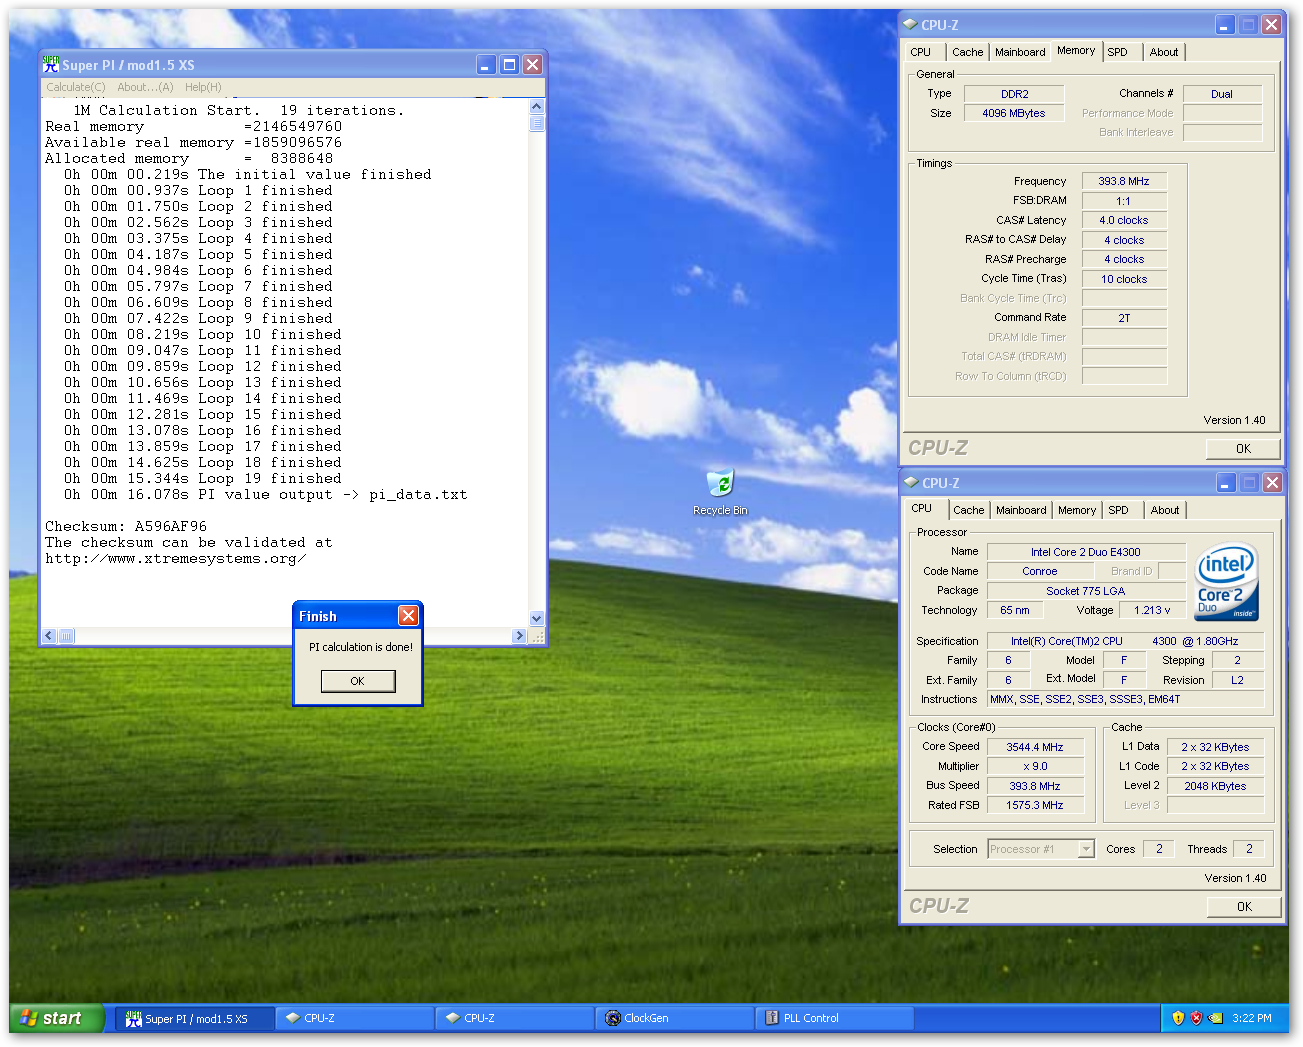Click the CAS# Latency 4.0 clocks field
Screen dimensions: 1303x1047
(1124, 220)
